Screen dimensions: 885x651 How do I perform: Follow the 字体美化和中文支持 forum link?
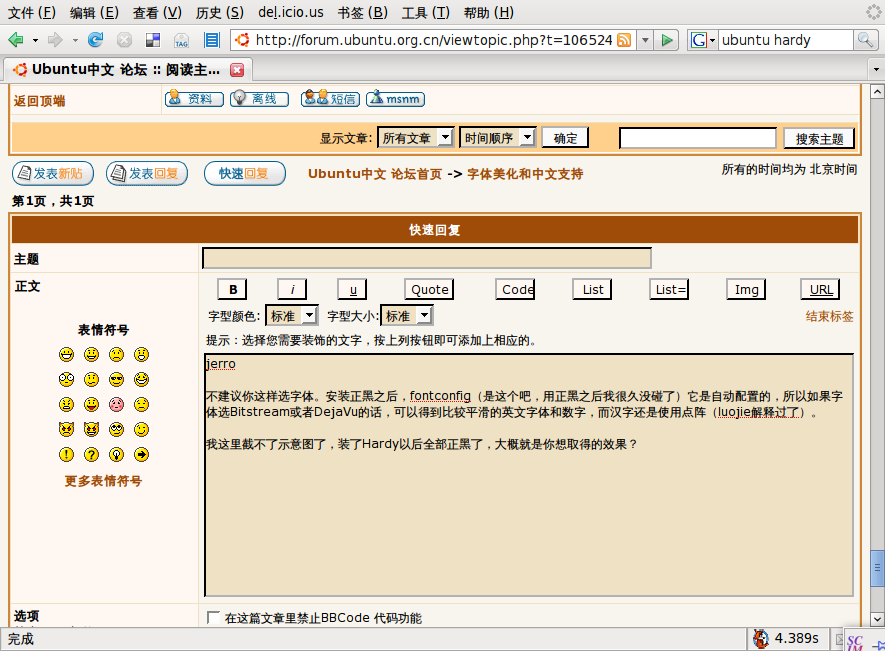[525, 174]
